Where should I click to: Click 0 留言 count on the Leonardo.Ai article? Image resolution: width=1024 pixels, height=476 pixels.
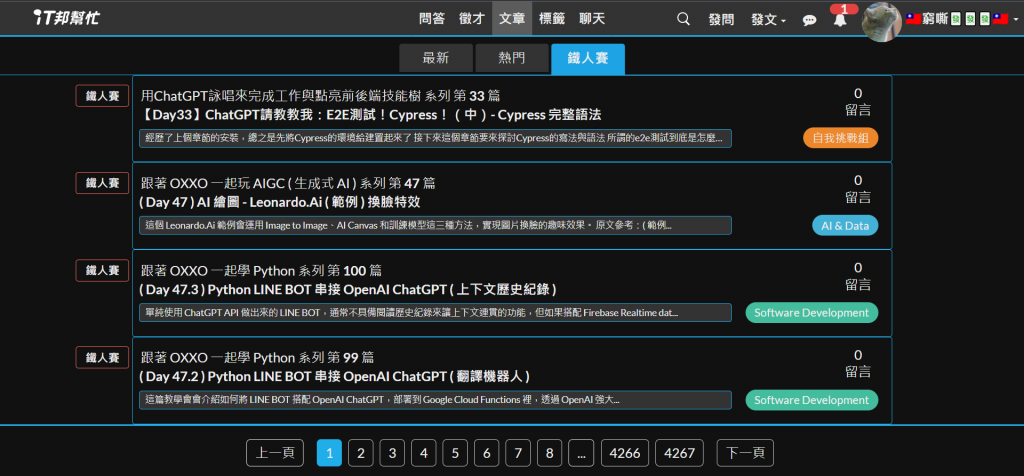(858, 189)
